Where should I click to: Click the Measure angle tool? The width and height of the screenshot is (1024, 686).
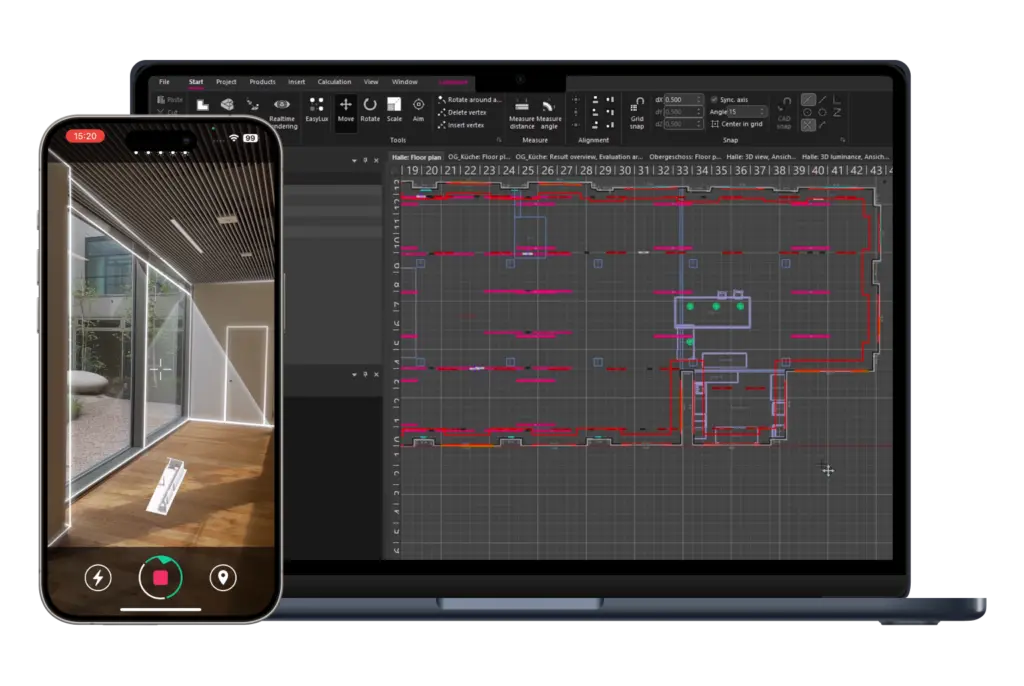548,110
